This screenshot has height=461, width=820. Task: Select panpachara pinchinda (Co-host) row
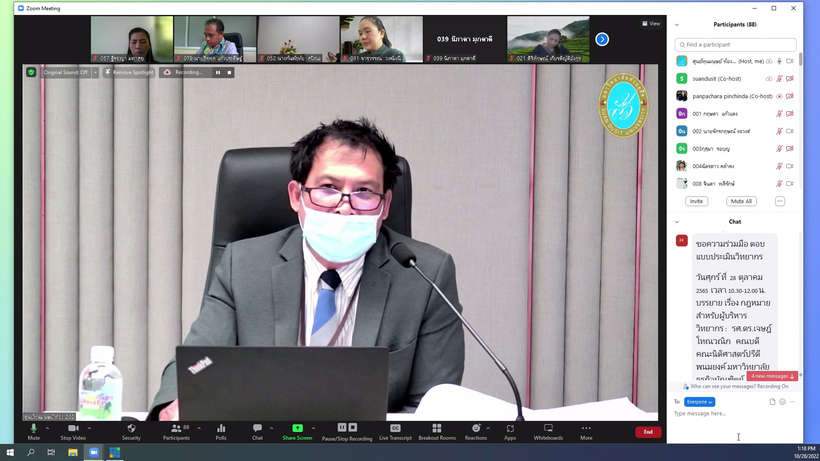735,96
